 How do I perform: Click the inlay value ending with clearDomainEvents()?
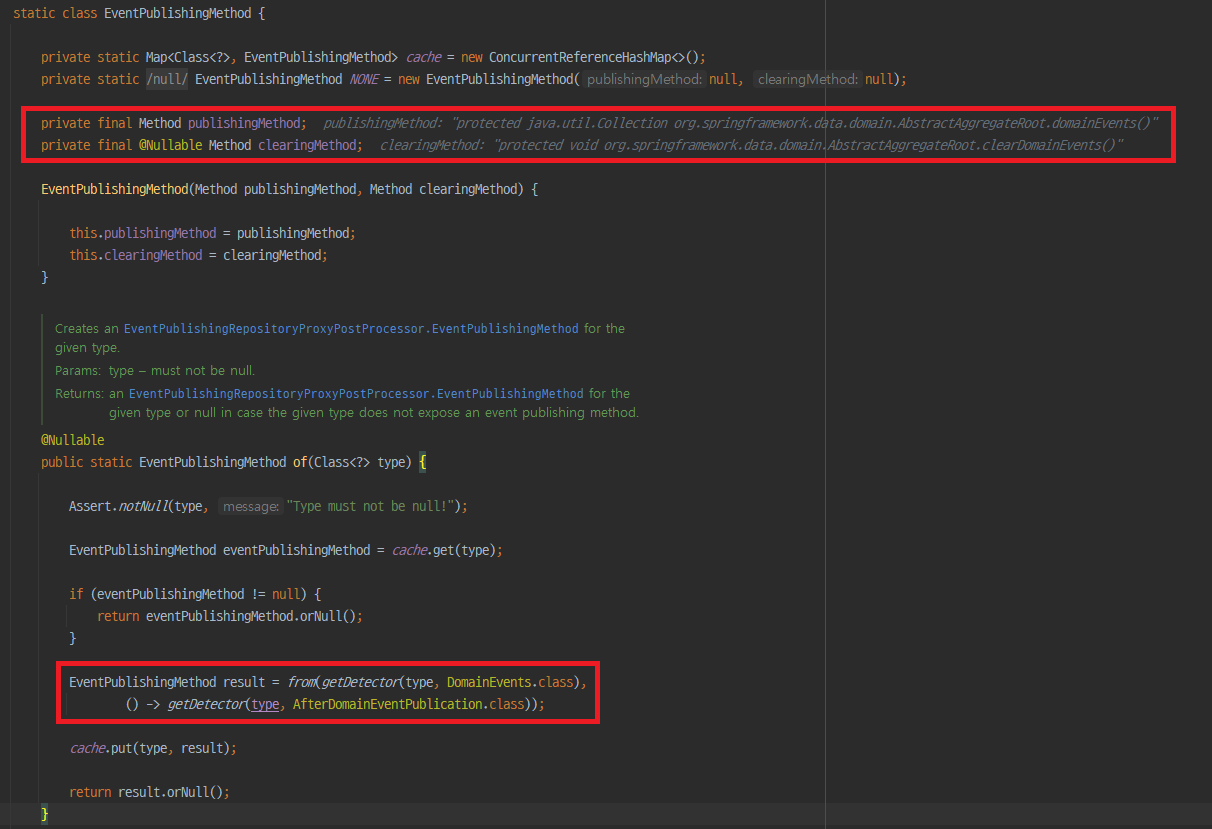[809, 145]
